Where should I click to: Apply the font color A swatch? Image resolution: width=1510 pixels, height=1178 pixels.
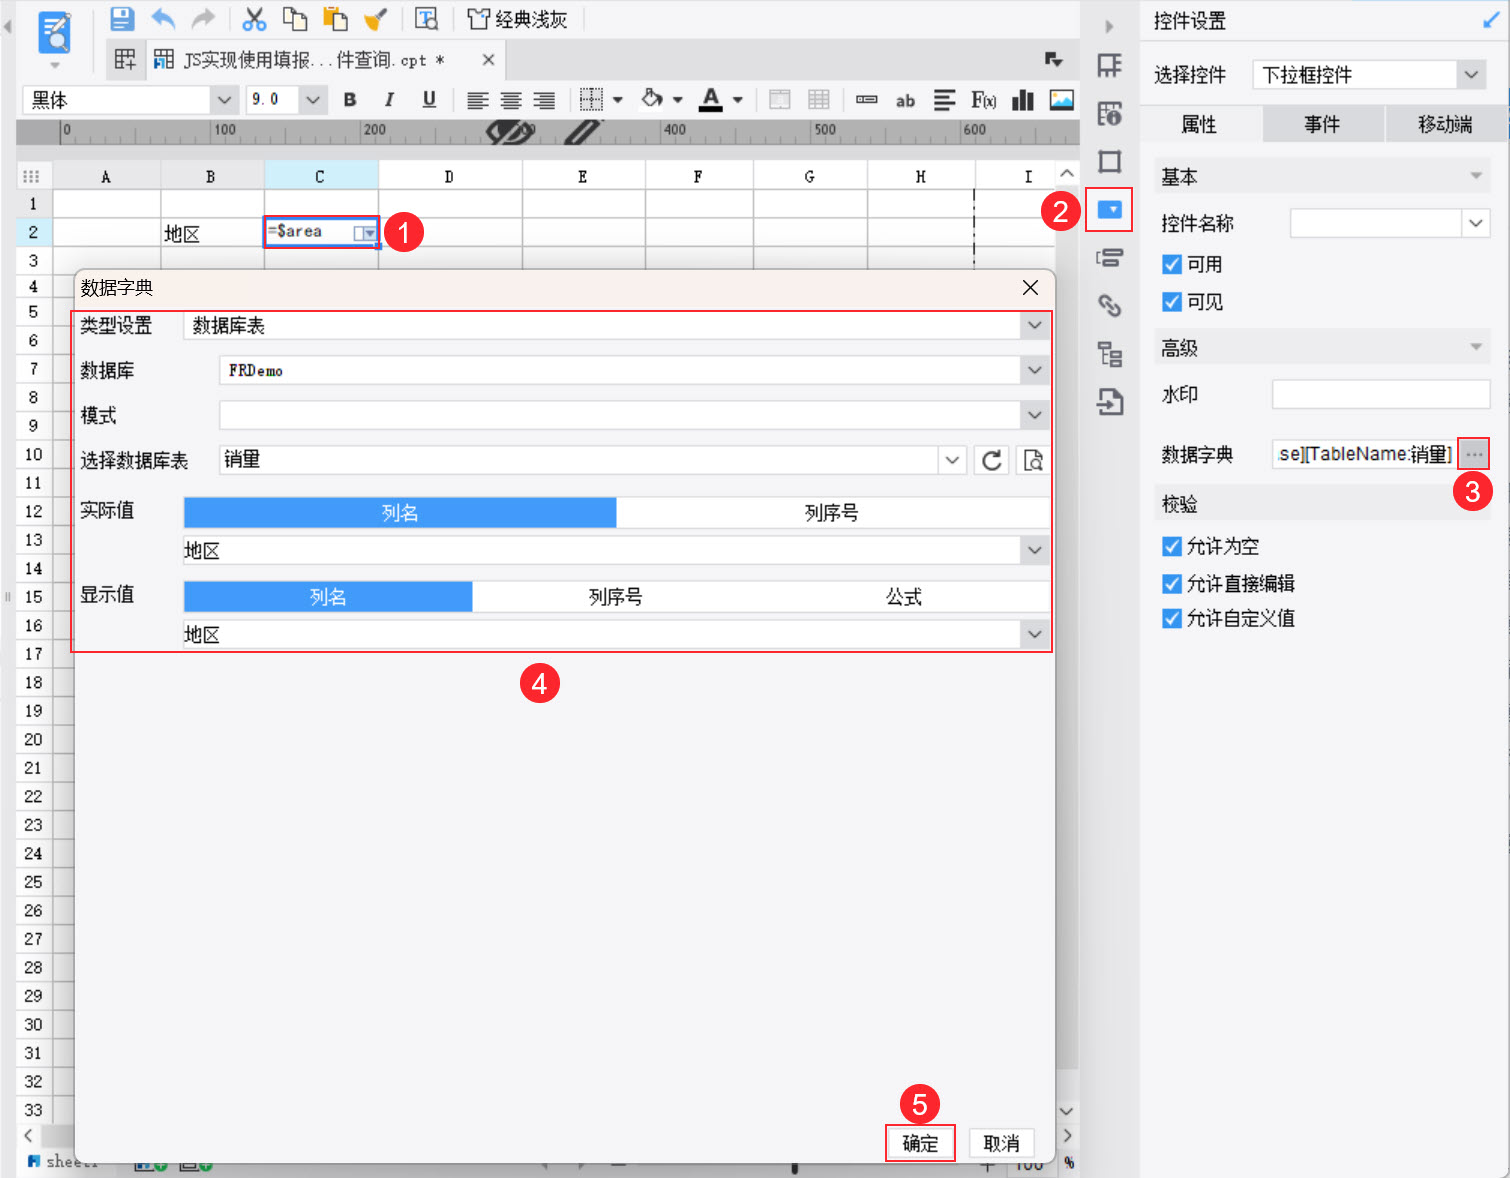coord(711,99)
